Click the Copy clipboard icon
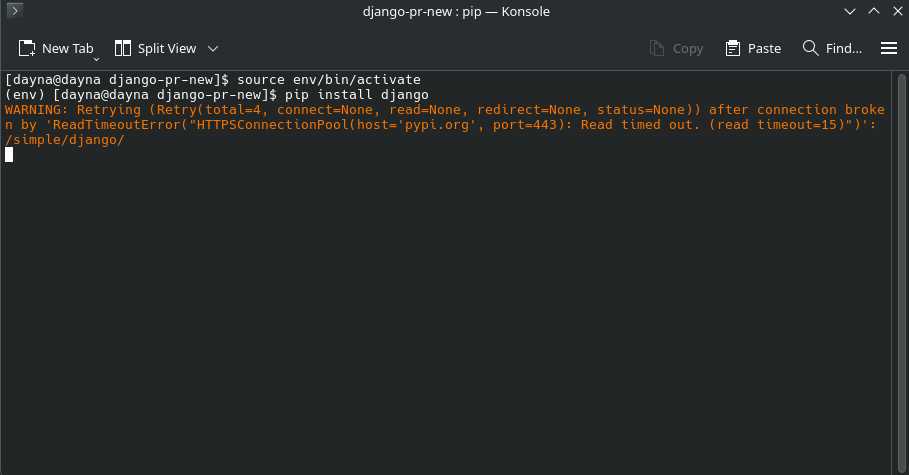Image resolution: width=909 pixels, height=475 pixels. click(x=657, y=48)
